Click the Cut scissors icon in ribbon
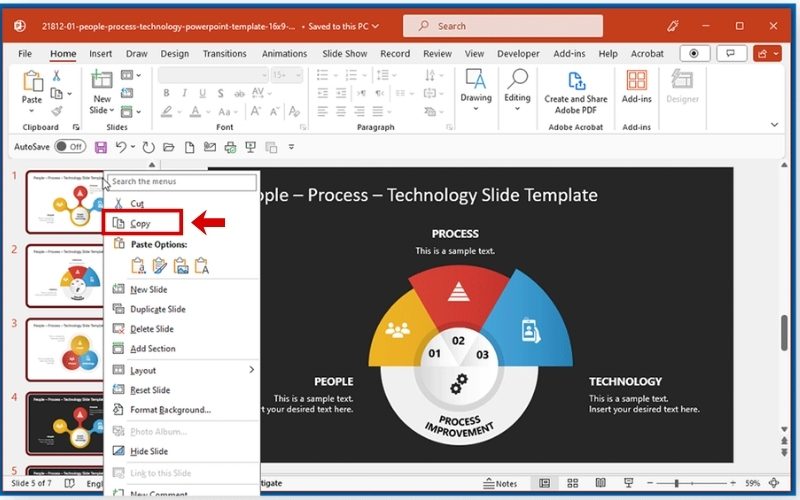The image size is (800, 500). (x=57, y=76)
